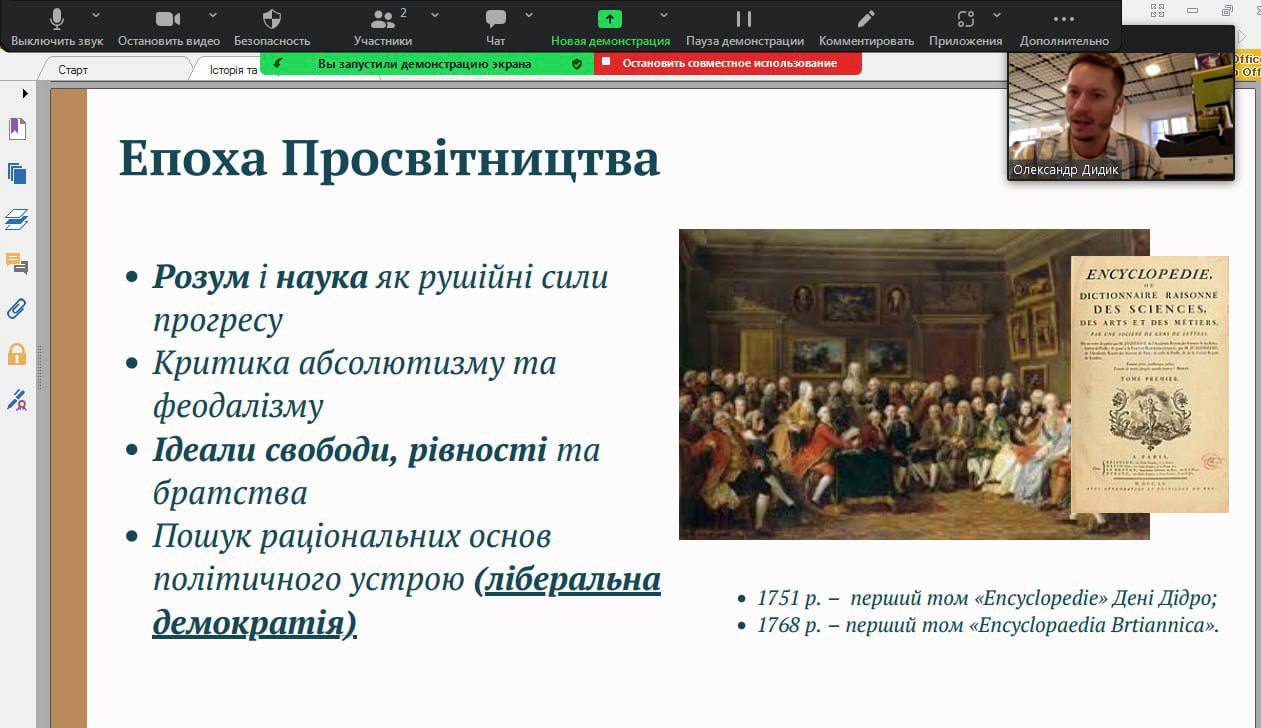The width and height of the screenshot is (1261, 728).
Task: Open the Layers panel icon
Action: [x=17, y=219]
